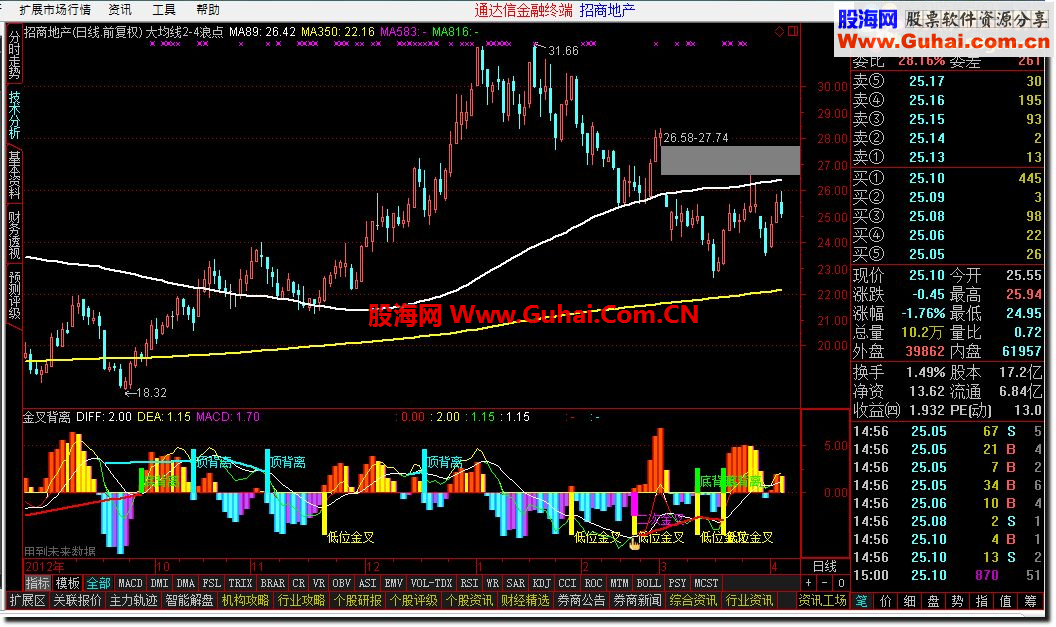Open the 券商公告 bottom tab
Image resolution: width=1056 pixels, height=627 pixels.
click(x=581, y=600)
